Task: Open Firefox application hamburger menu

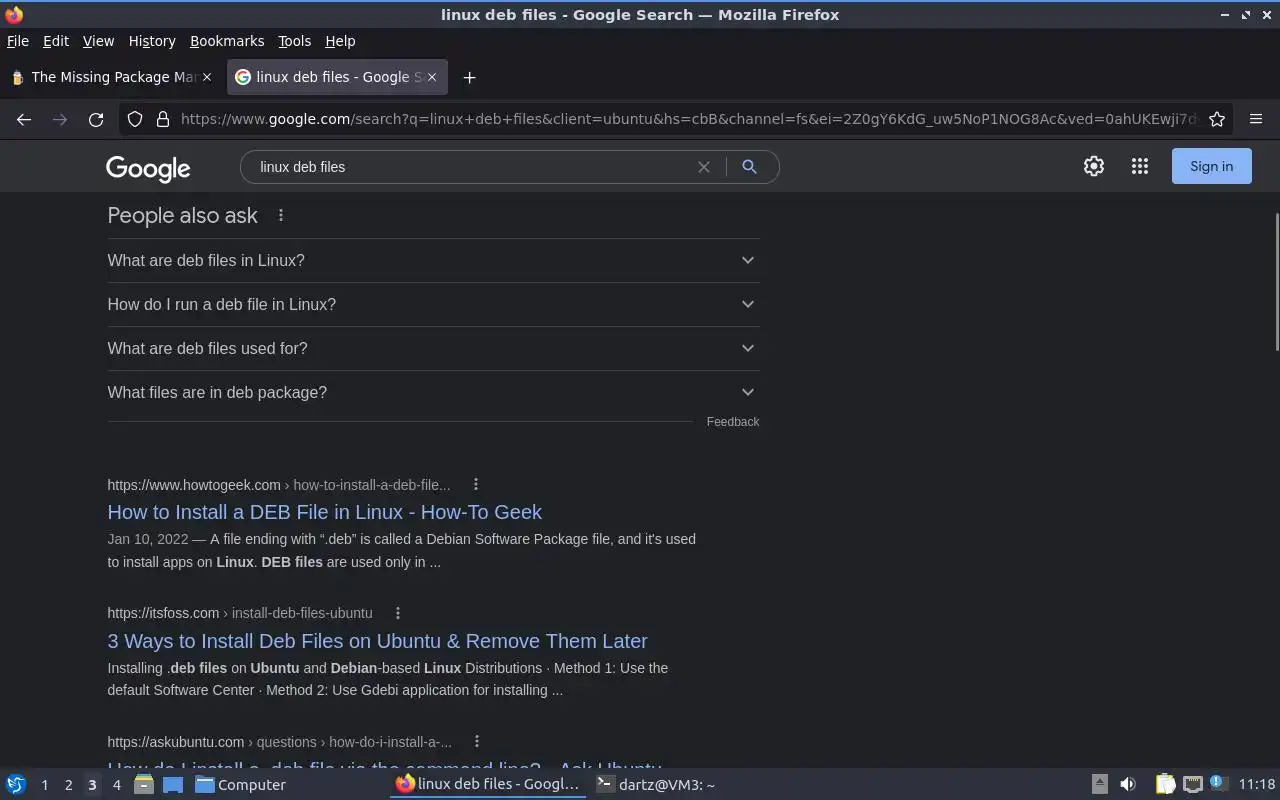Action: (1256, 119)
